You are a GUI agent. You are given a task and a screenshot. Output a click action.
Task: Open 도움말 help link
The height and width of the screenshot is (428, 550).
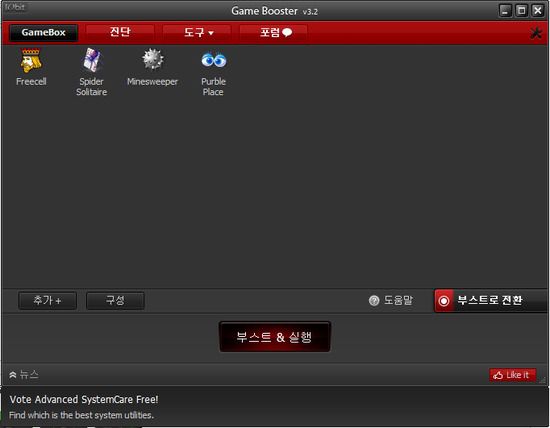[x=398, y=300]
